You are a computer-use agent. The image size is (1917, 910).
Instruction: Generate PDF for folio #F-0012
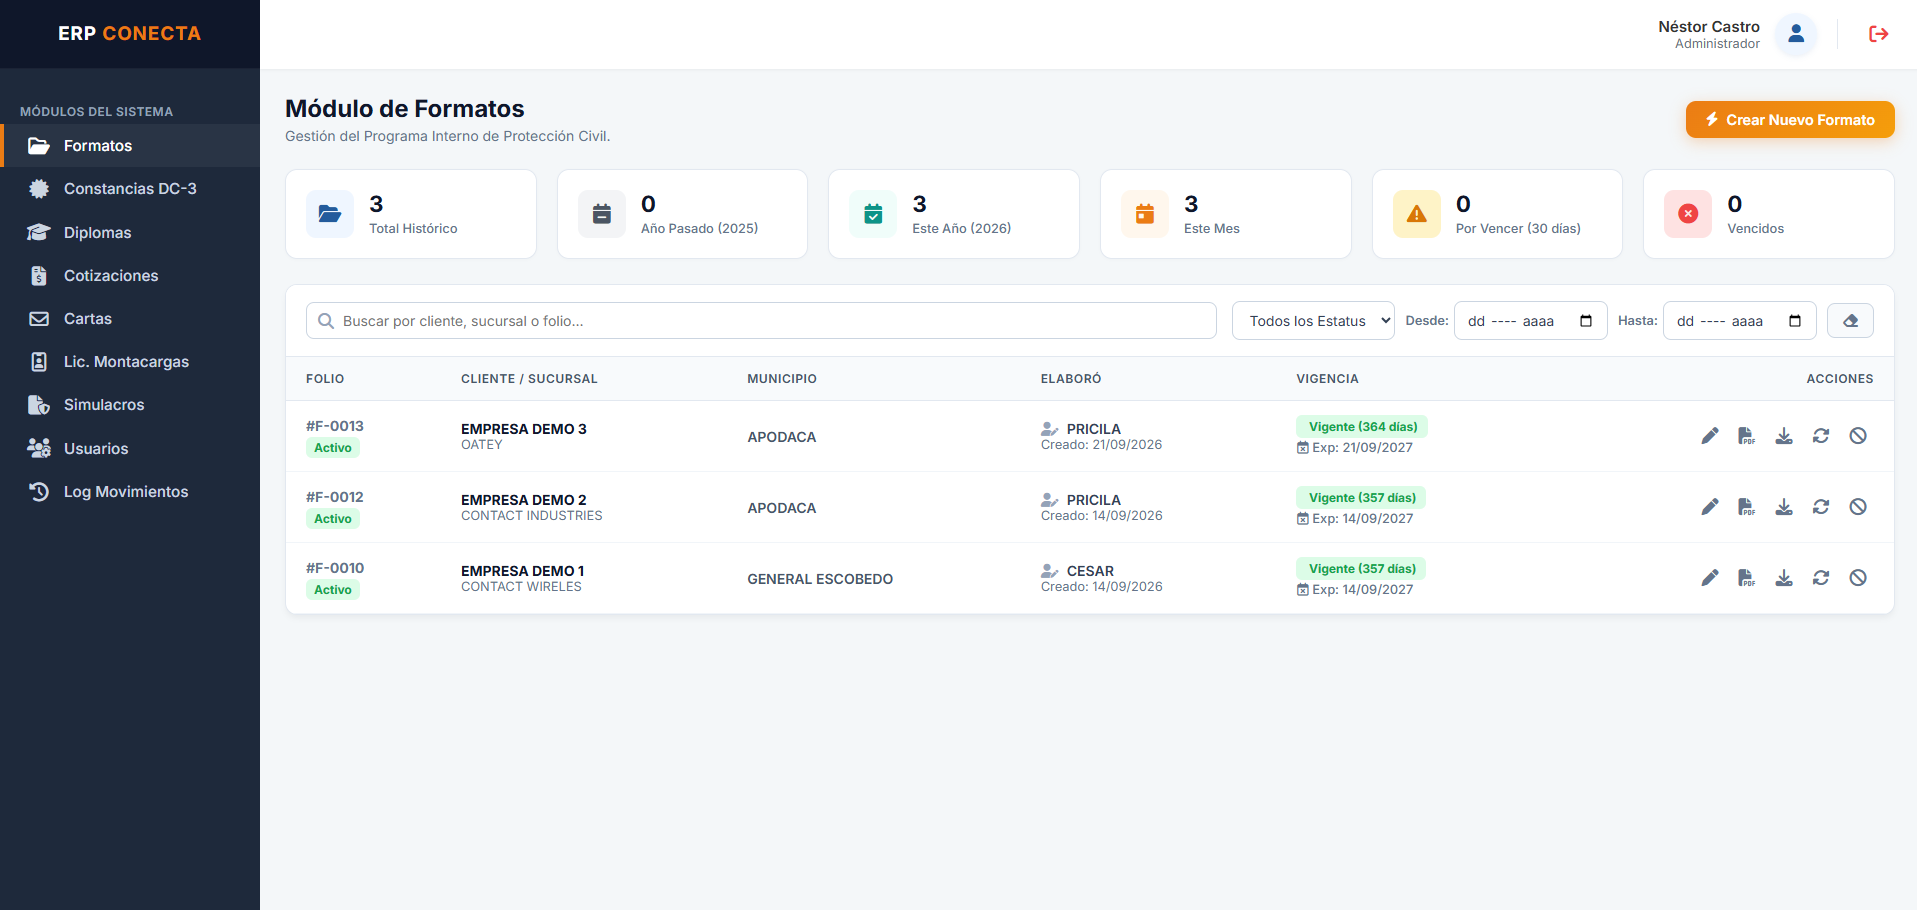[x=1747, y=507]
